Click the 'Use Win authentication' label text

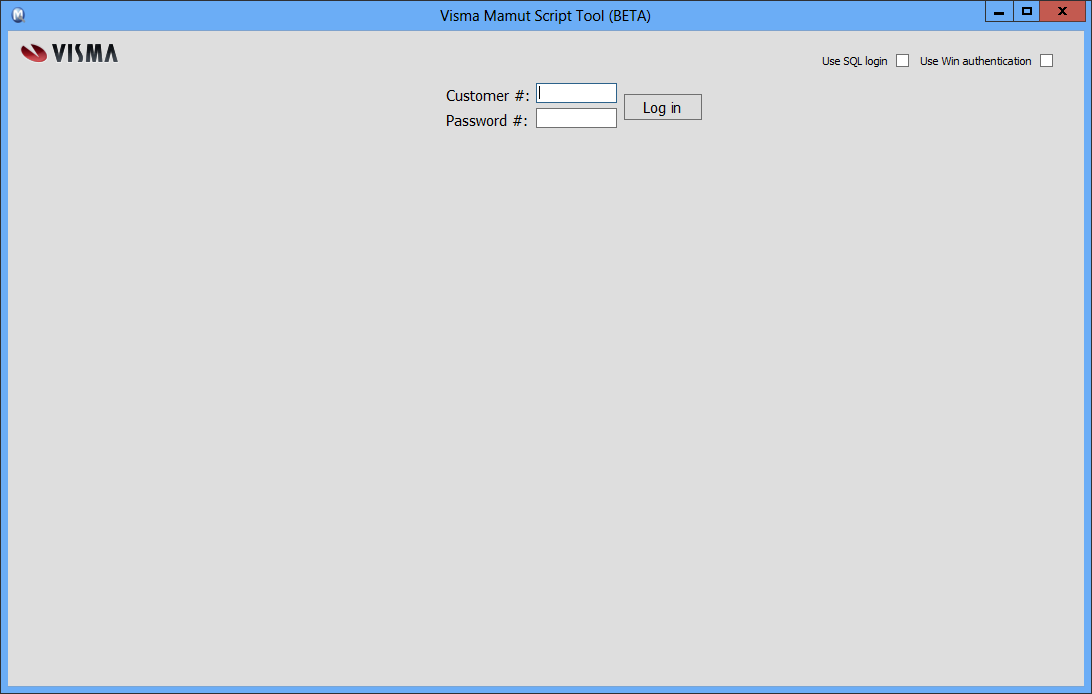point(975,61)
